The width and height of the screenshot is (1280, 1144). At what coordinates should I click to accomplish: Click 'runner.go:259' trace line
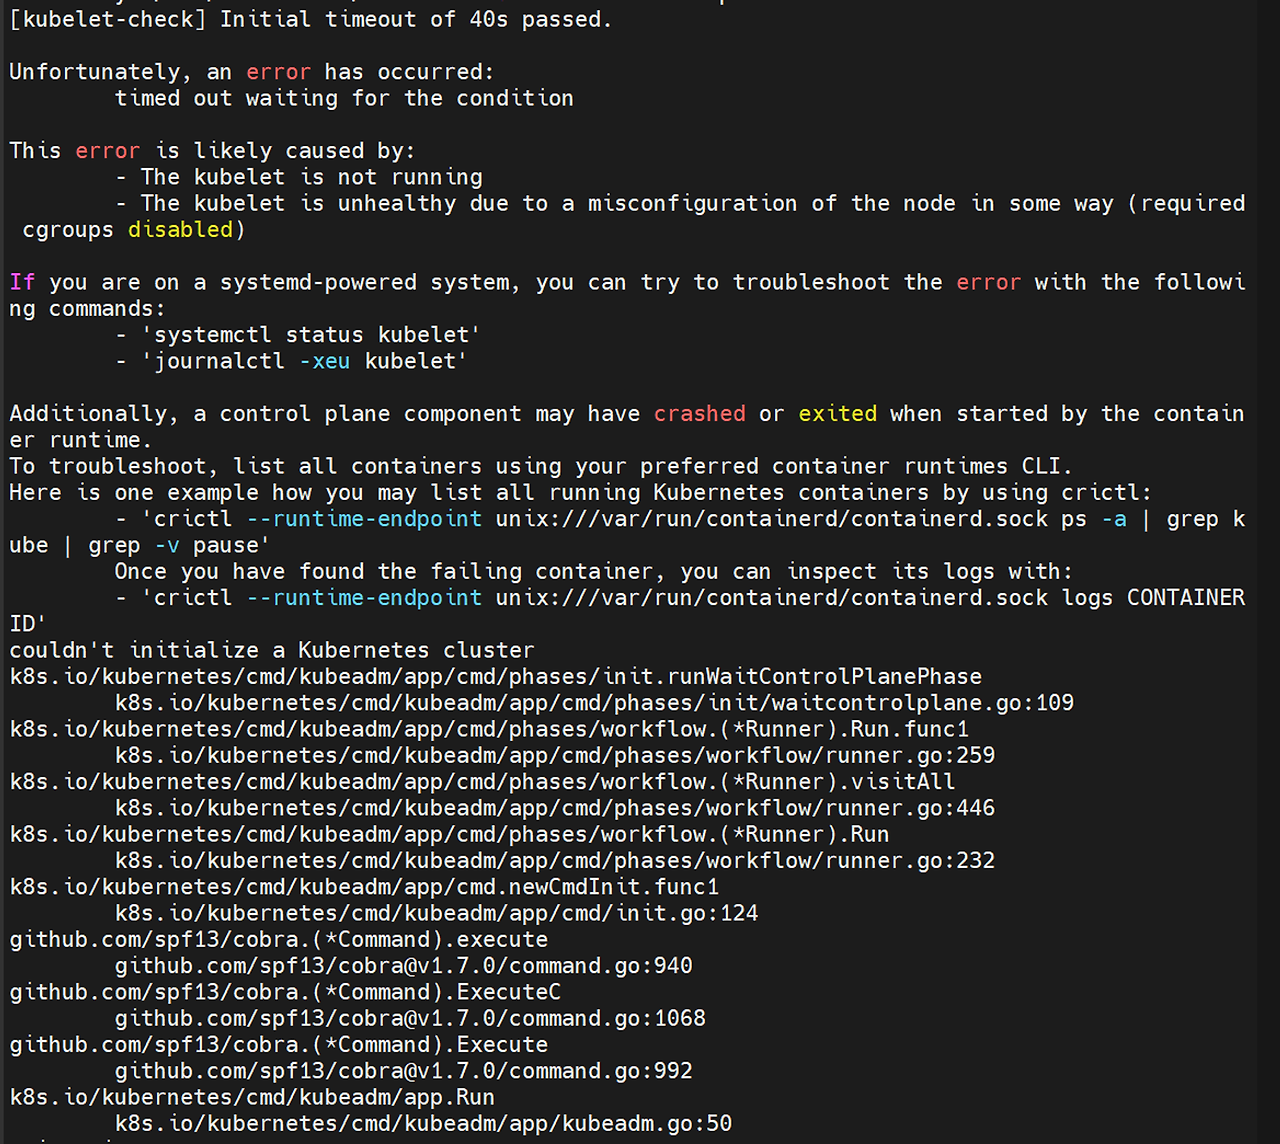pos(555,755)
